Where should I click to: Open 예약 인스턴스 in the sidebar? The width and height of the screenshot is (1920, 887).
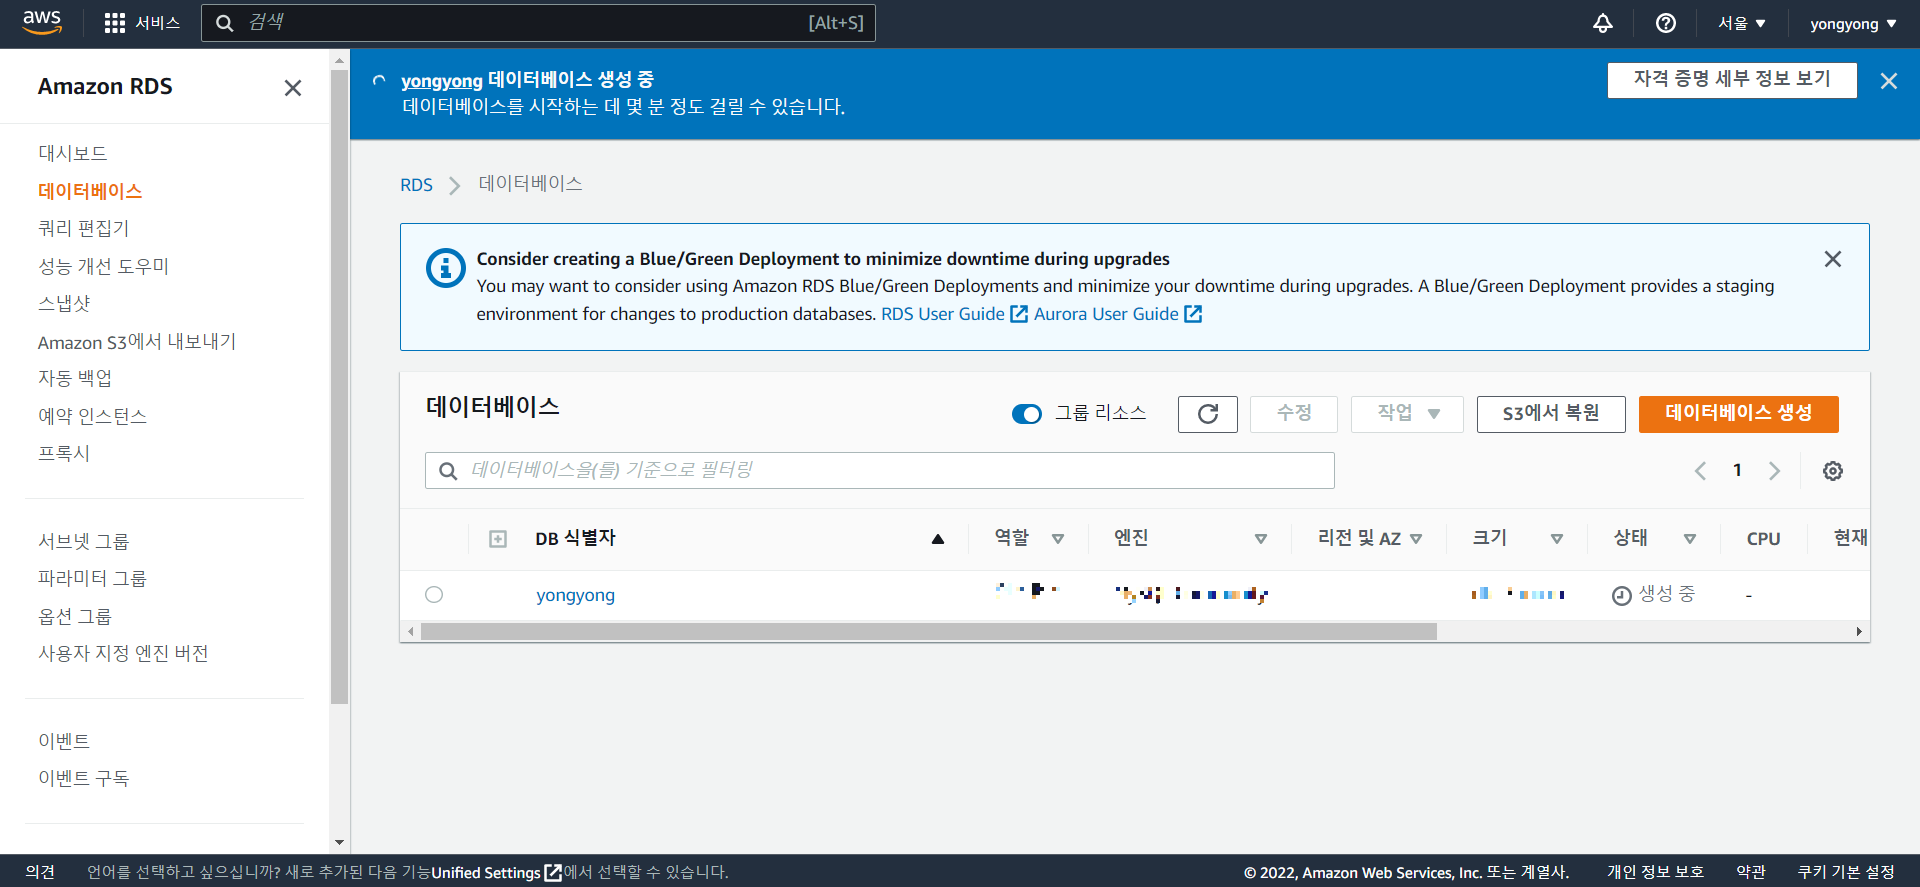tap(93, 416)
